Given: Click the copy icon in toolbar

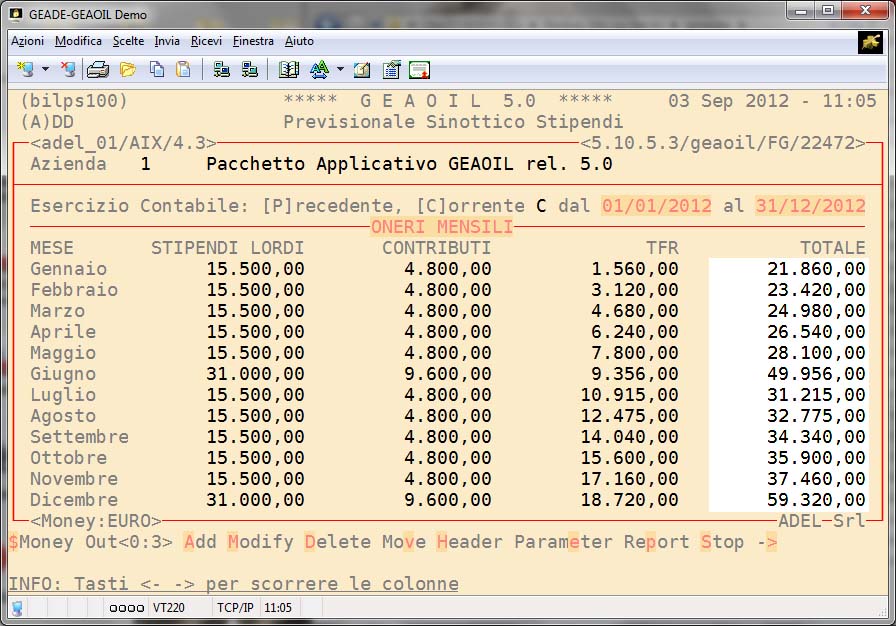Looking at the screenshot, I should [x=156, y=70].
